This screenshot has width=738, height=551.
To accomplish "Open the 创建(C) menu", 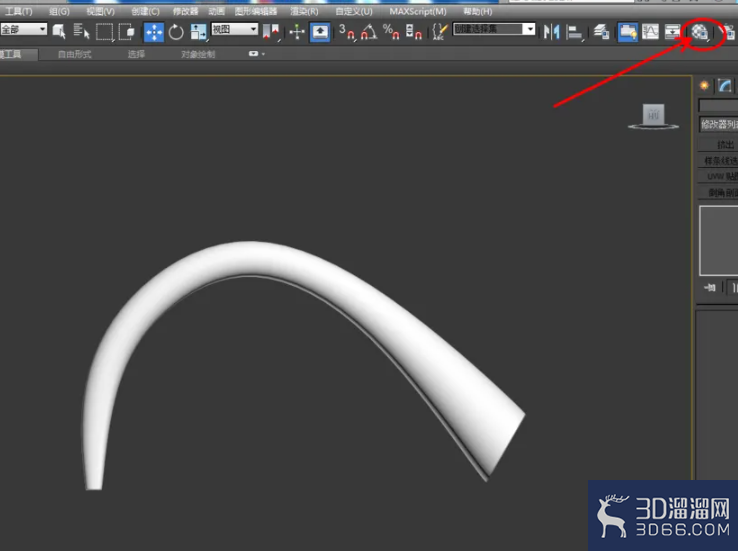I will pos(145,11).
